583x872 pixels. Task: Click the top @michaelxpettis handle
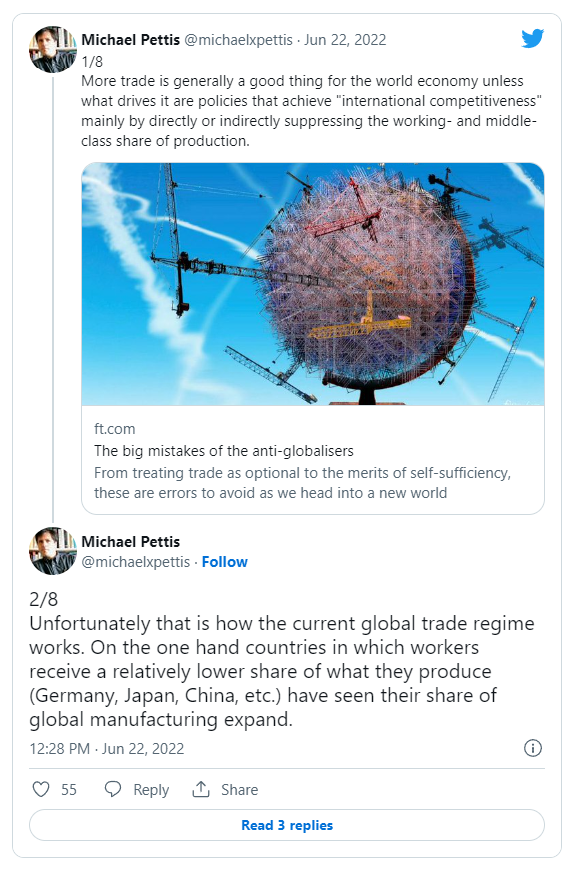[x=238, y=40]
